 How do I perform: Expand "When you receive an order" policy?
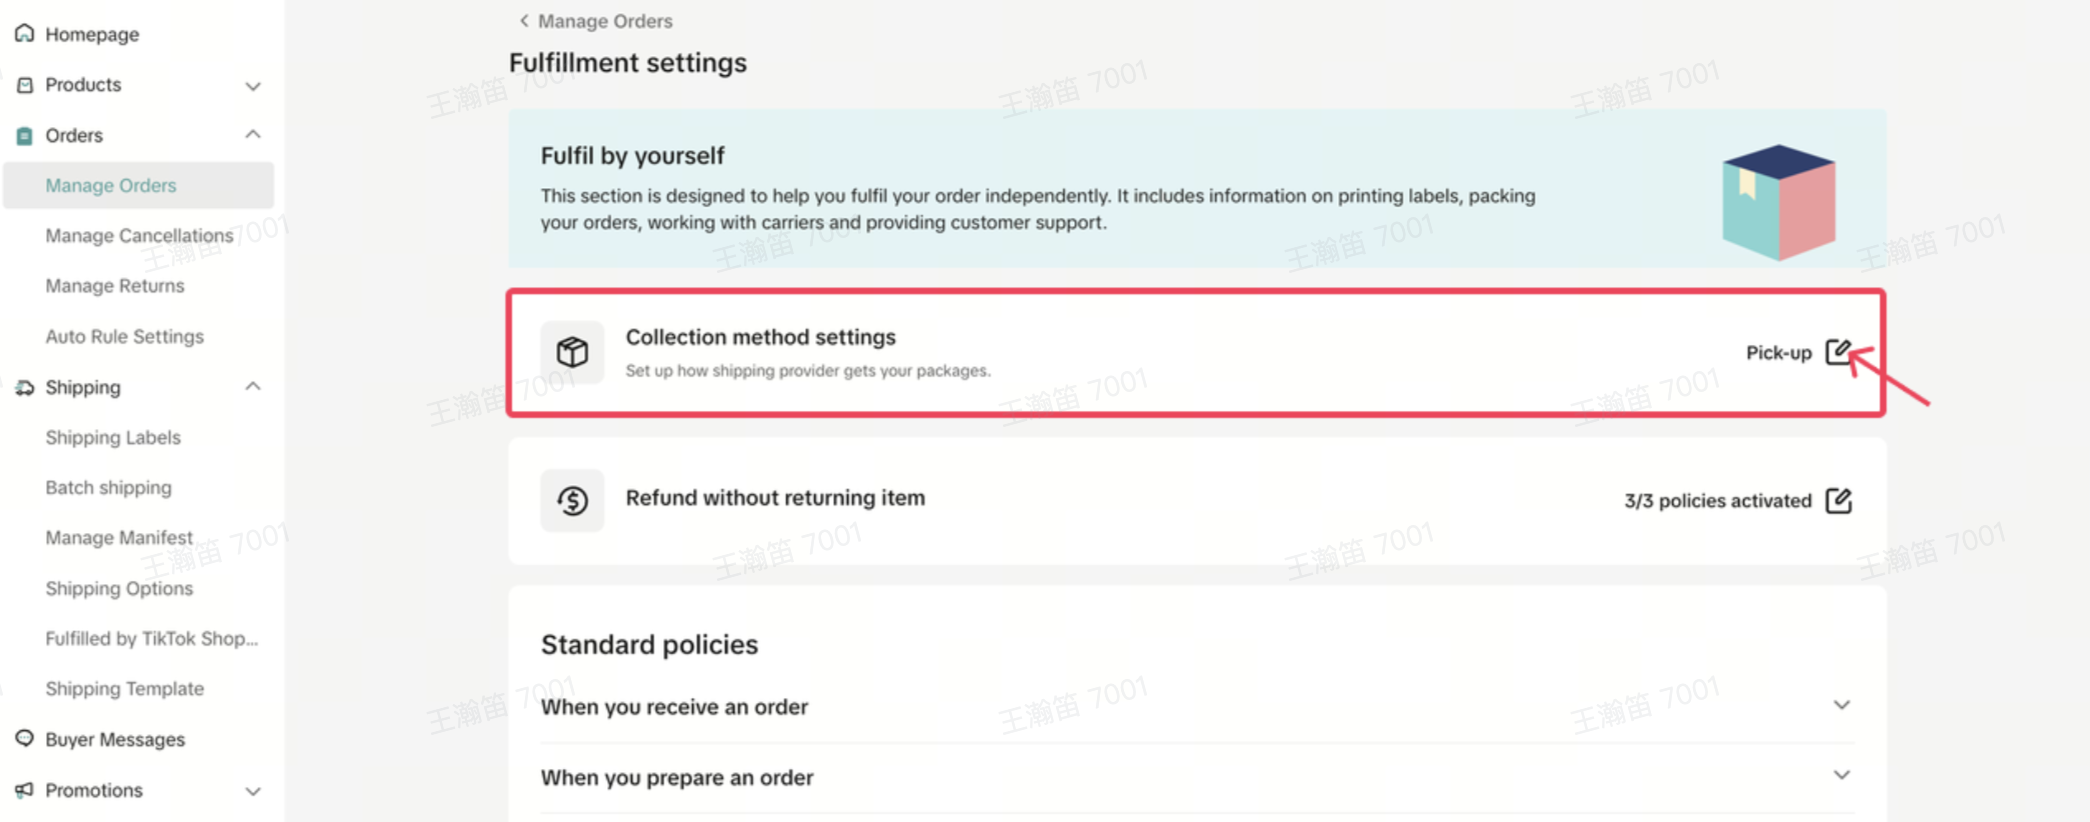click(x=1841, y=706)
